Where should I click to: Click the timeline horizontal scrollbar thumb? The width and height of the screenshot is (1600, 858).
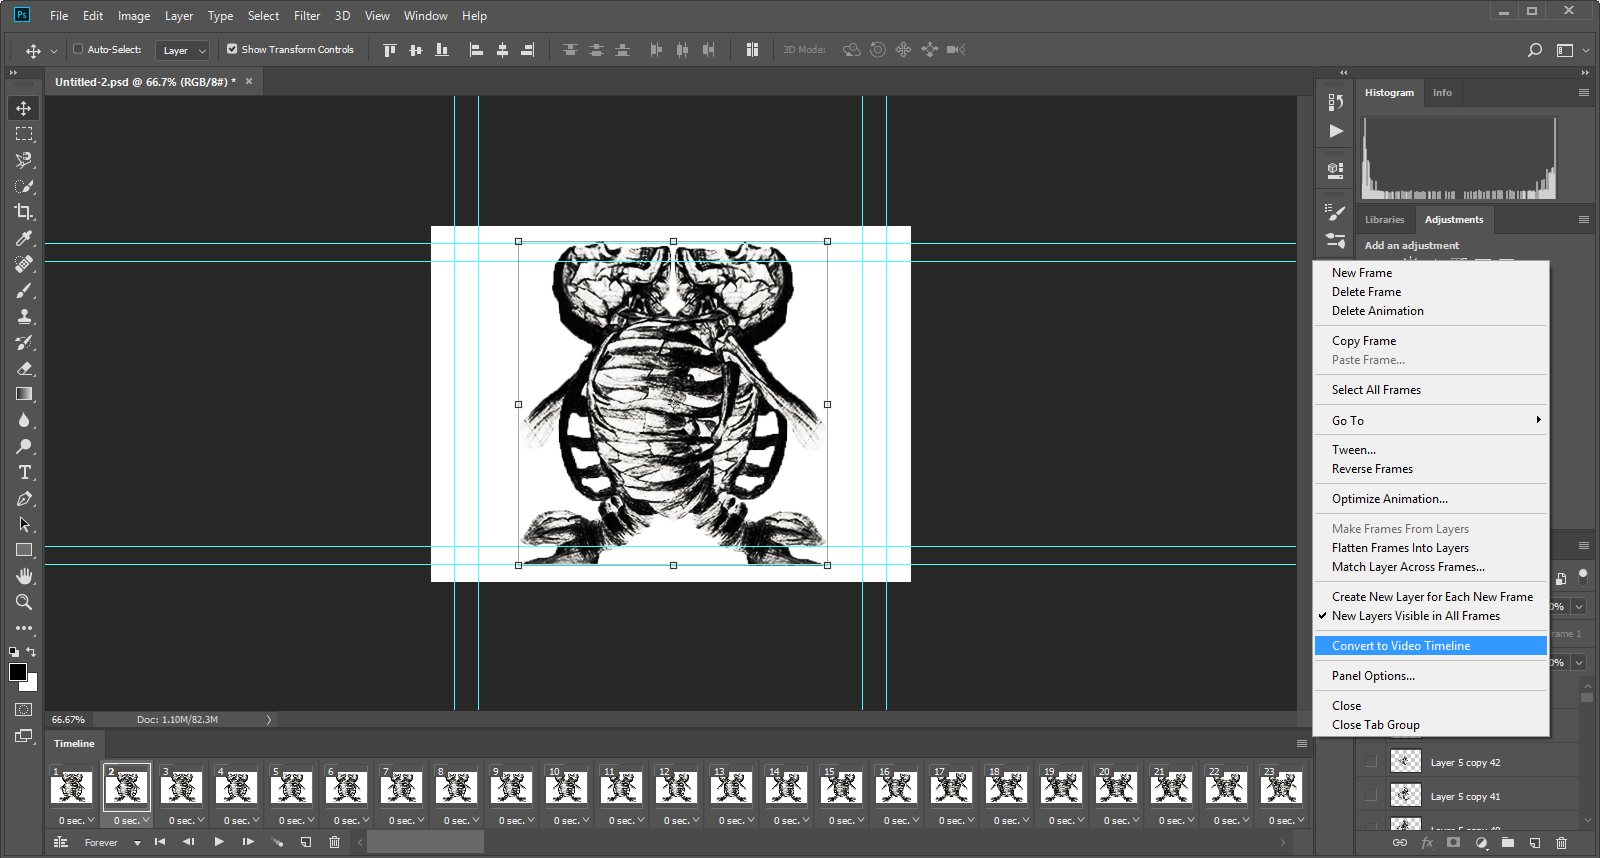[425, 842]
